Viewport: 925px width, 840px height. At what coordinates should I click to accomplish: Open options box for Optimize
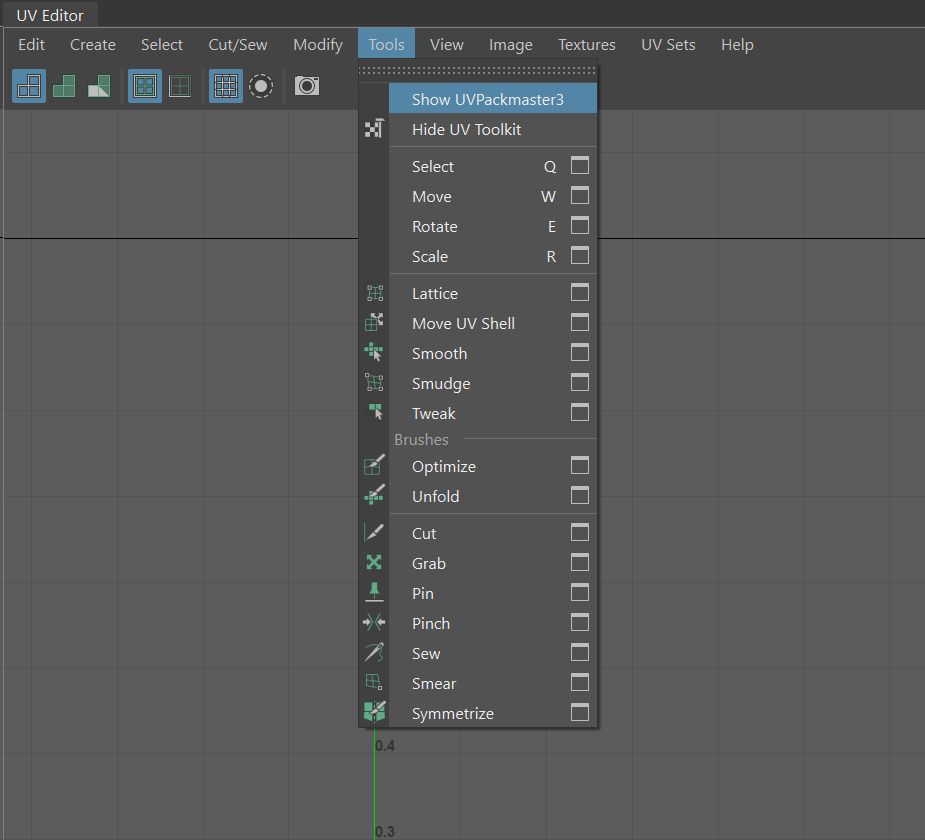point(580,466)
